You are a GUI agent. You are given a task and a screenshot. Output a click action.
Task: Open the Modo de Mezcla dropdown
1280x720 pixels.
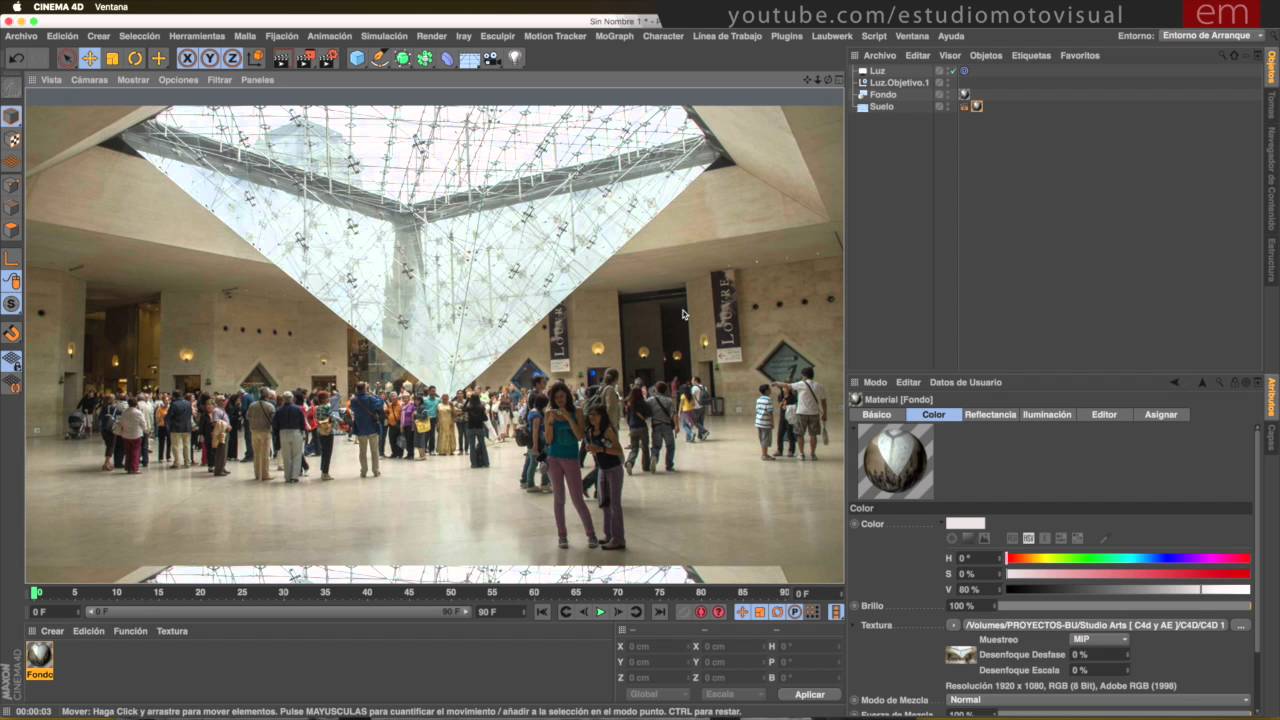[1098, 700]
